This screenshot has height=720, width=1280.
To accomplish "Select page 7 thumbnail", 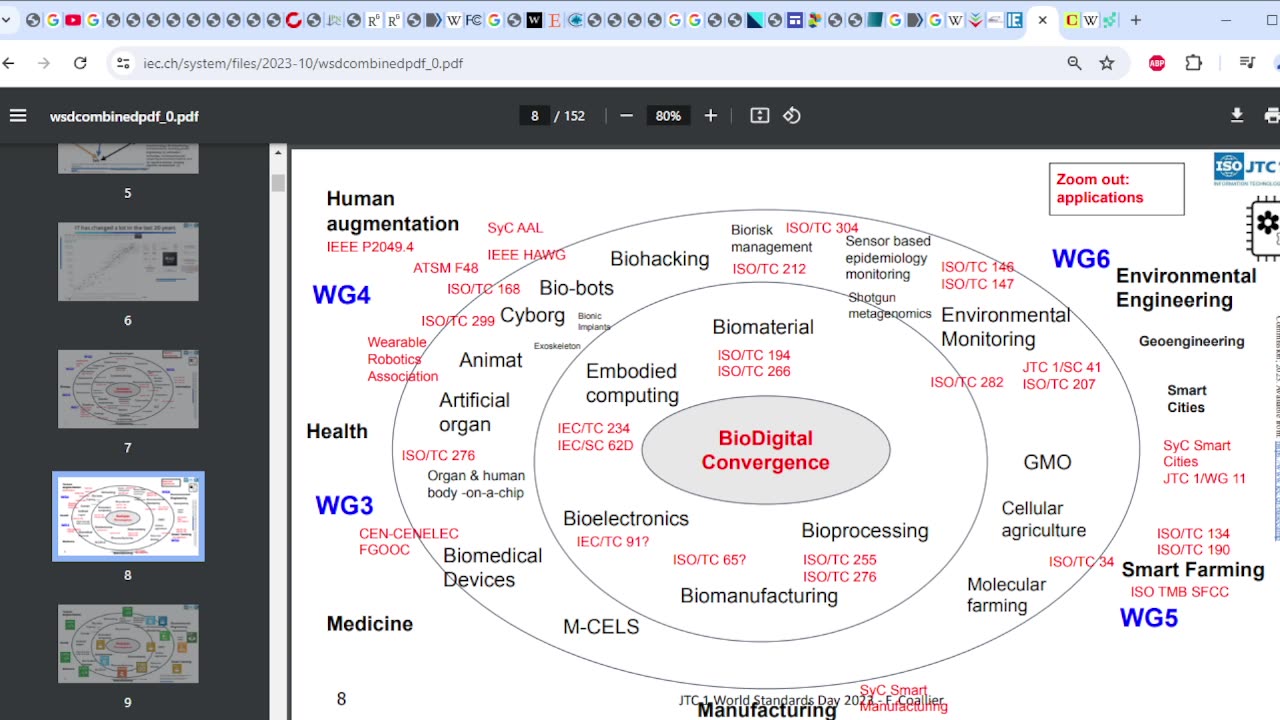I will [128, 389].
